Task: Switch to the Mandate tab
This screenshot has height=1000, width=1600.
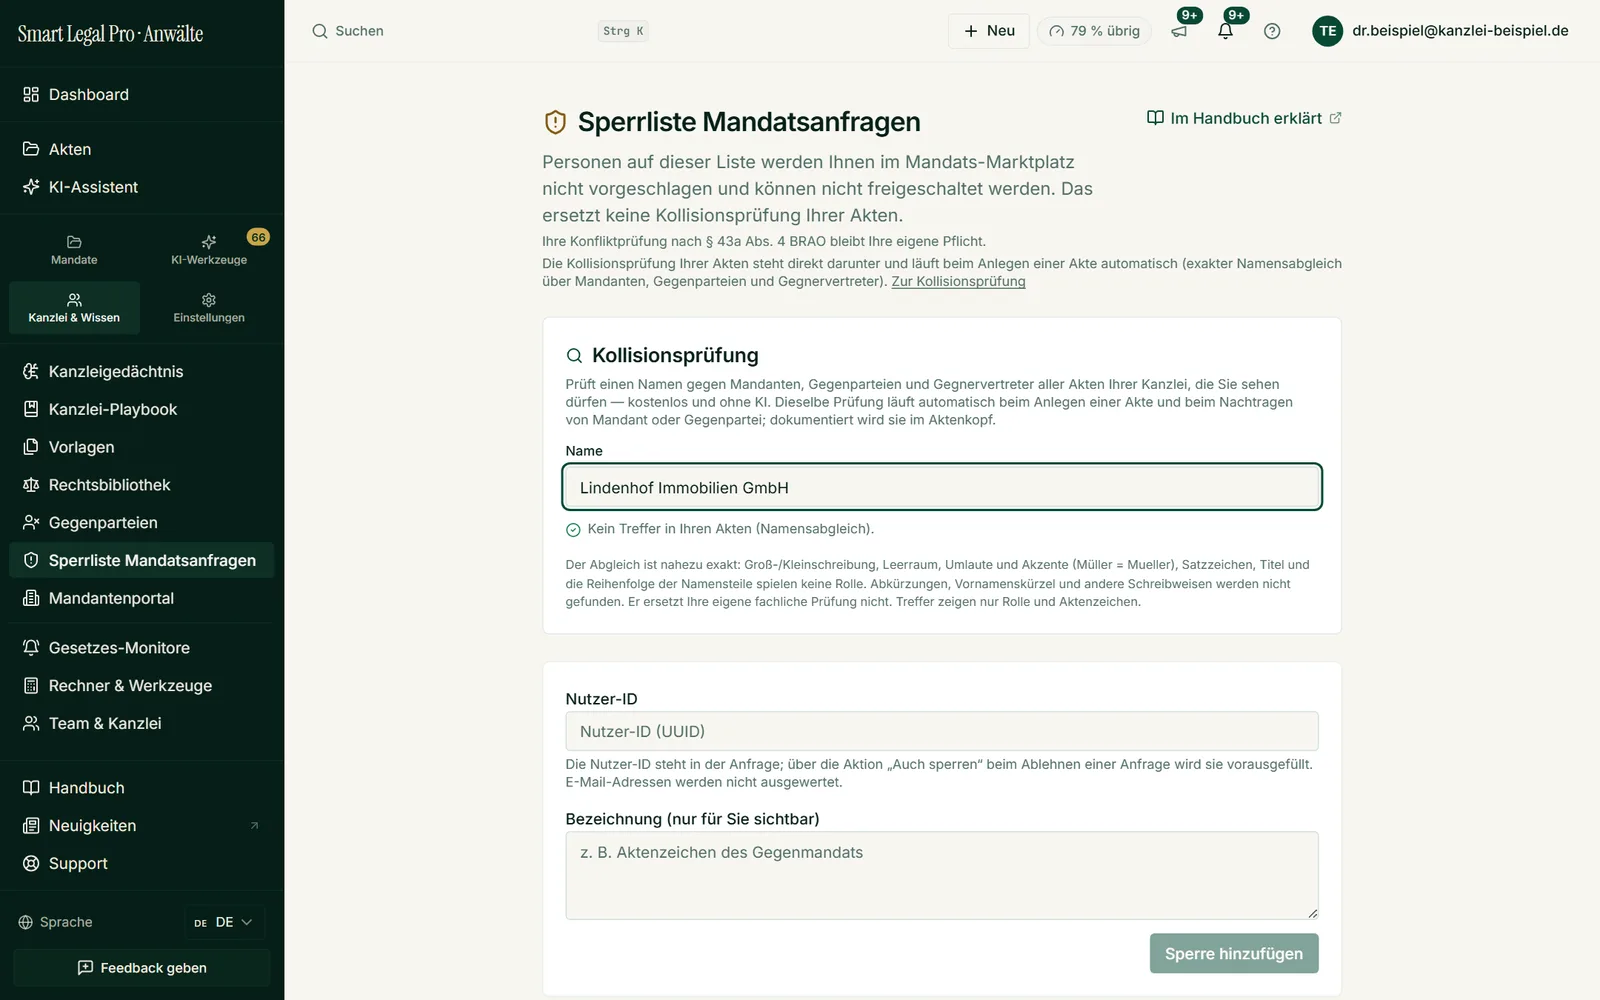Action: click(x=74, y=250)
